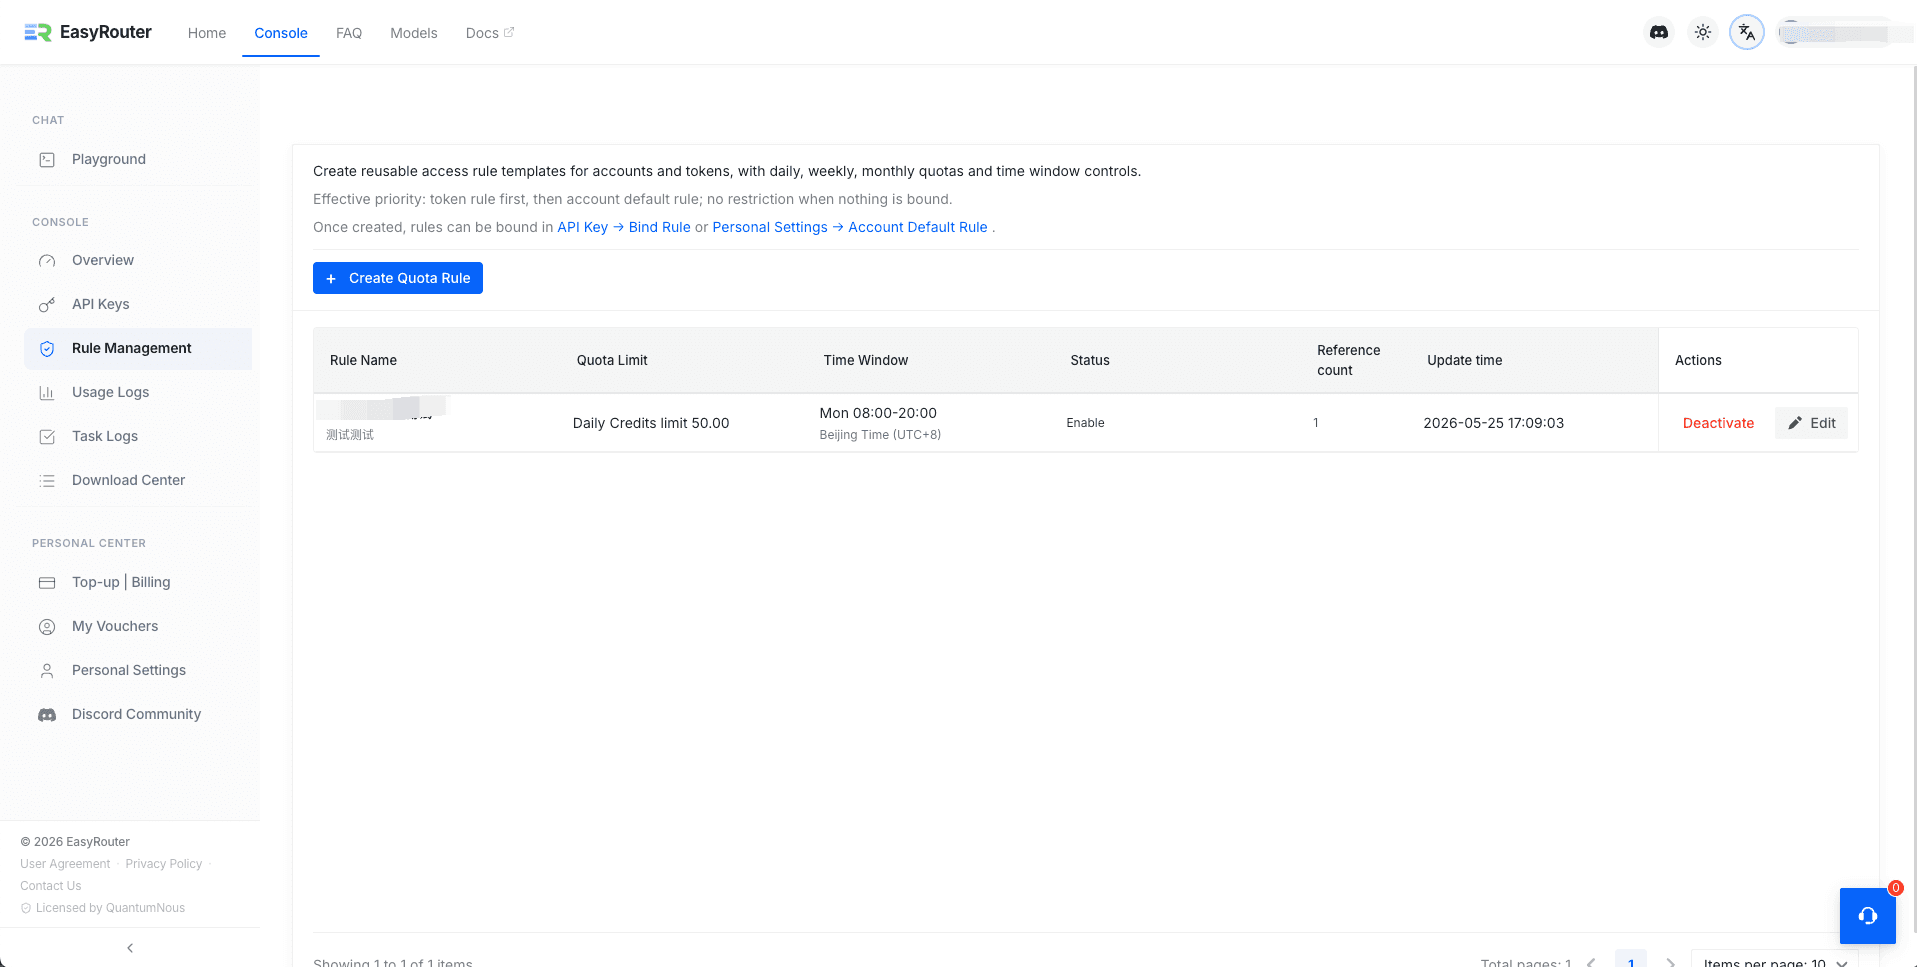
Task: Click the next page arrow
Action: coord(1671,962)
